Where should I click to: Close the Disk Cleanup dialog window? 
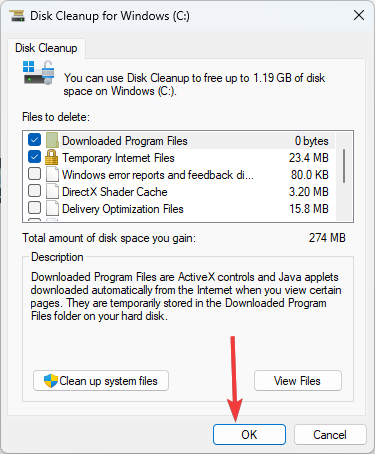pos(359,15)
